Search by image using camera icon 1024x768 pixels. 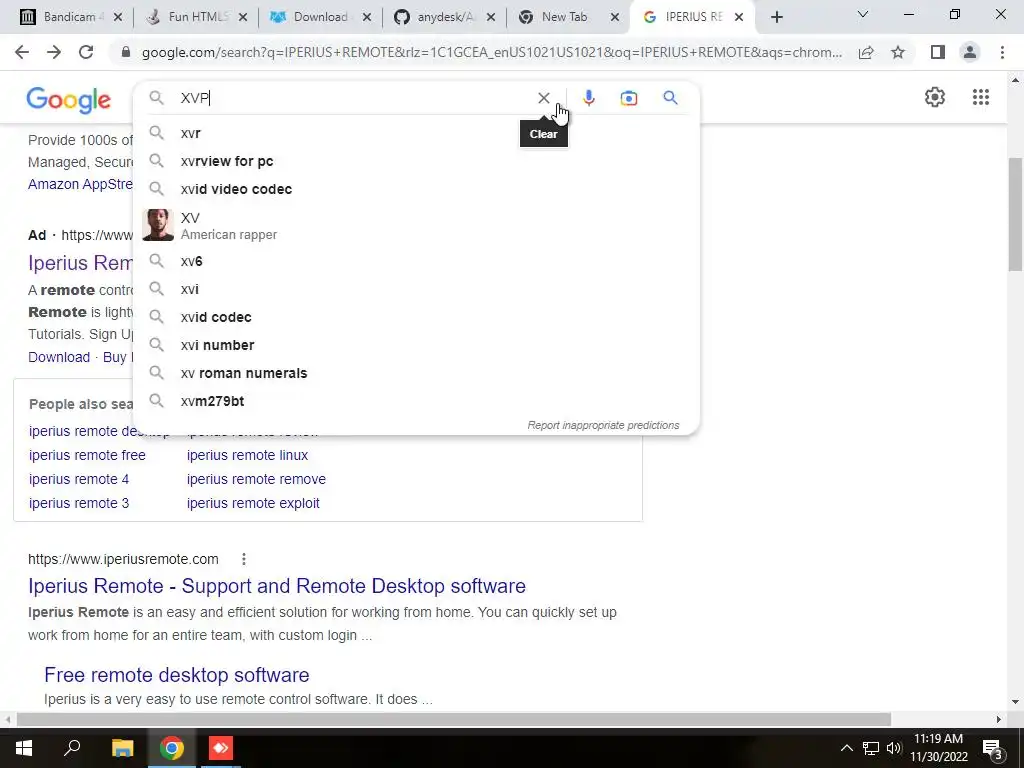click(628, 98)
